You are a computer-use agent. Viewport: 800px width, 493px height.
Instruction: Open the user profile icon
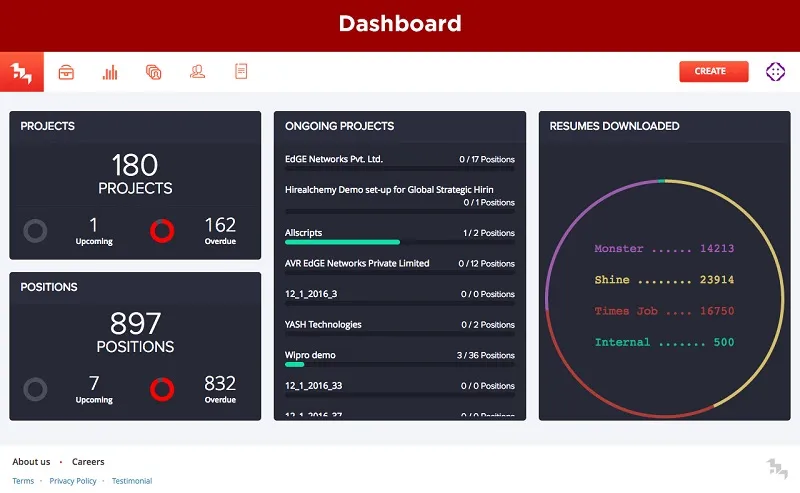click(x=197, y=72)
